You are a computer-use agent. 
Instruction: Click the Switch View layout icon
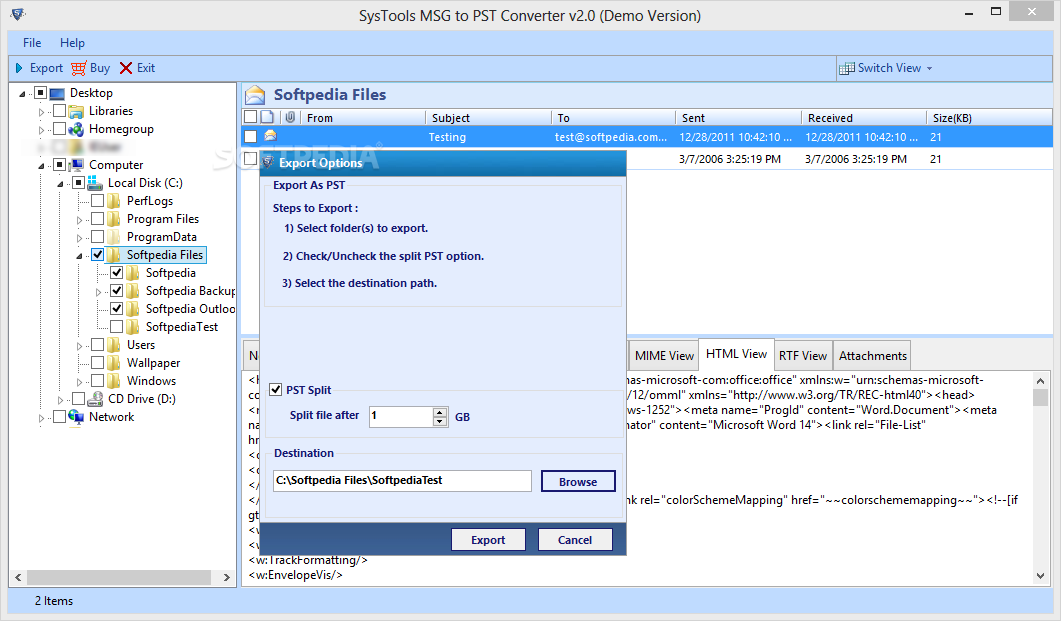tap(846, 68)
